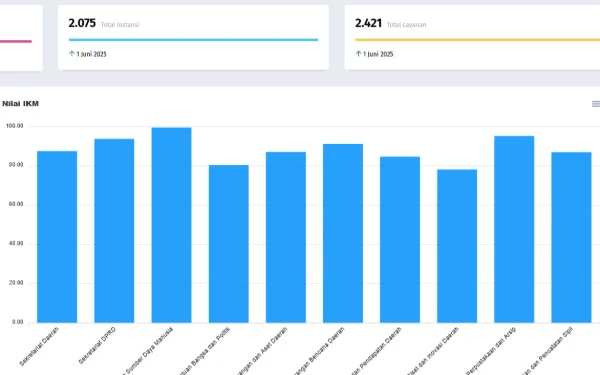Click the yellow progress line under Total Layanan
Image resolution: width=600 pixels, height=375 pixels.
pos(478,39)
